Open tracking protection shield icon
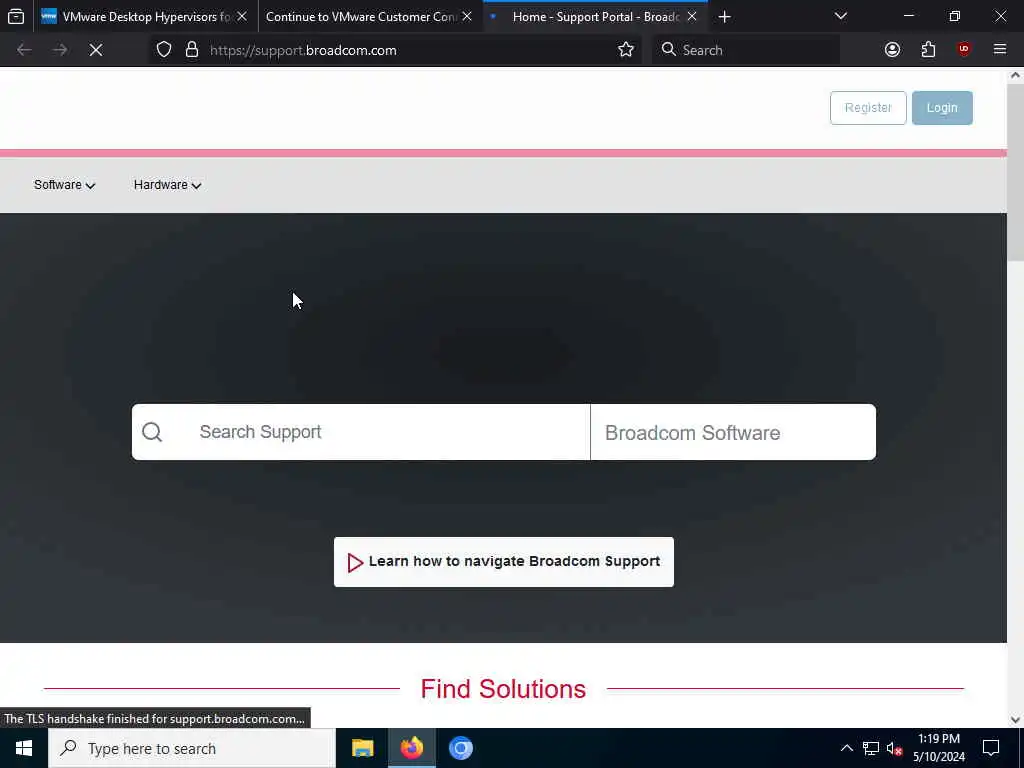The image size is (1024, 768). (x=164, y=50)
